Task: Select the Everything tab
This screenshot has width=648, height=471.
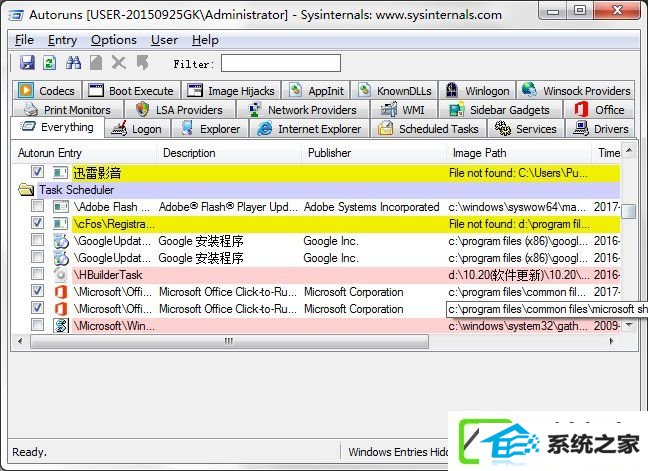Action: click(57, 127)
